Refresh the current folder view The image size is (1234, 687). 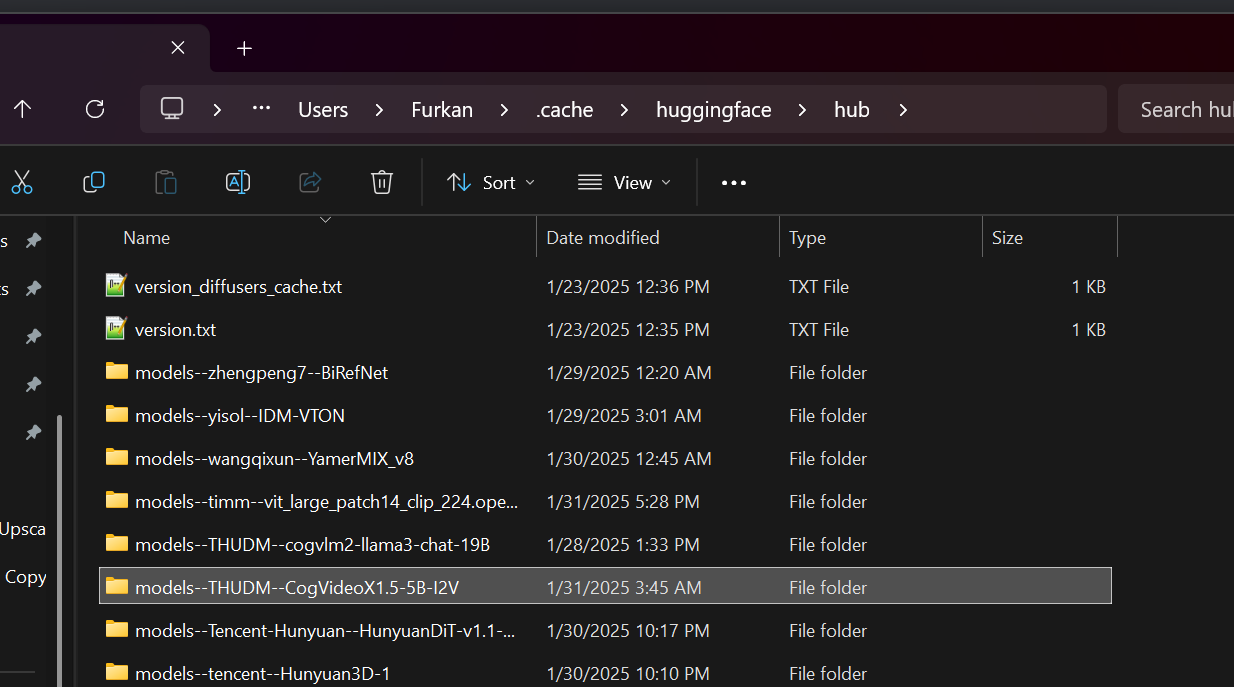pos(95,109)
